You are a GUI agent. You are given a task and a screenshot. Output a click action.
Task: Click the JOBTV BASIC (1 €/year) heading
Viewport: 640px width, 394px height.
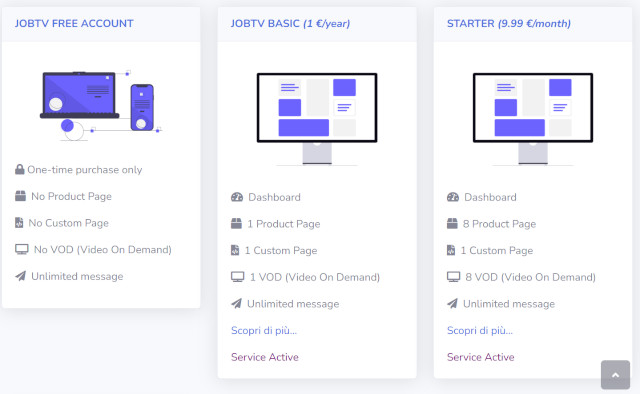coord(291,24)
